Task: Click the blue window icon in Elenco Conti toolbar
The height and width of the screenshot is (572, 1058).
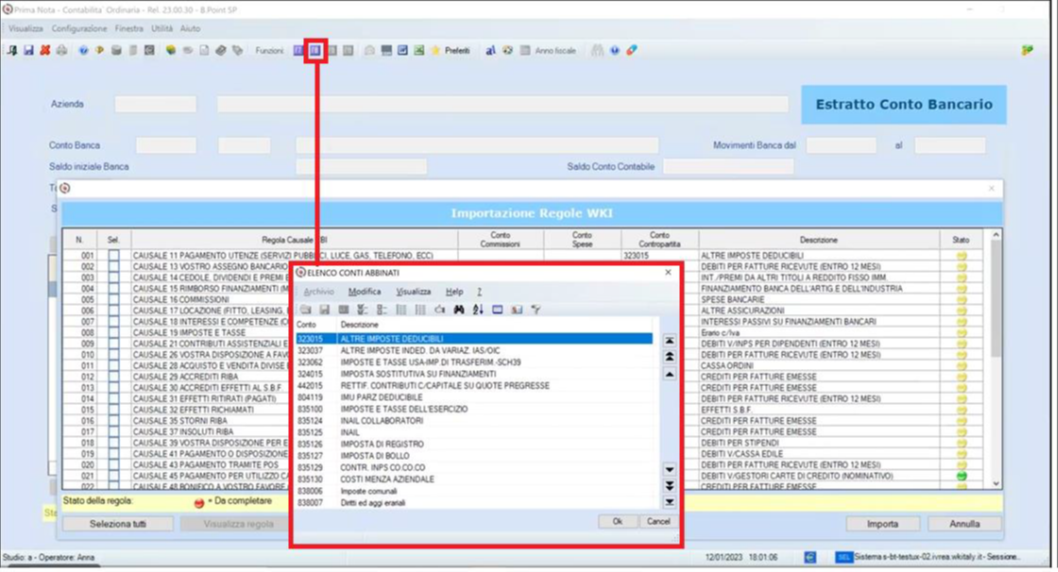Action: point(497,310)
